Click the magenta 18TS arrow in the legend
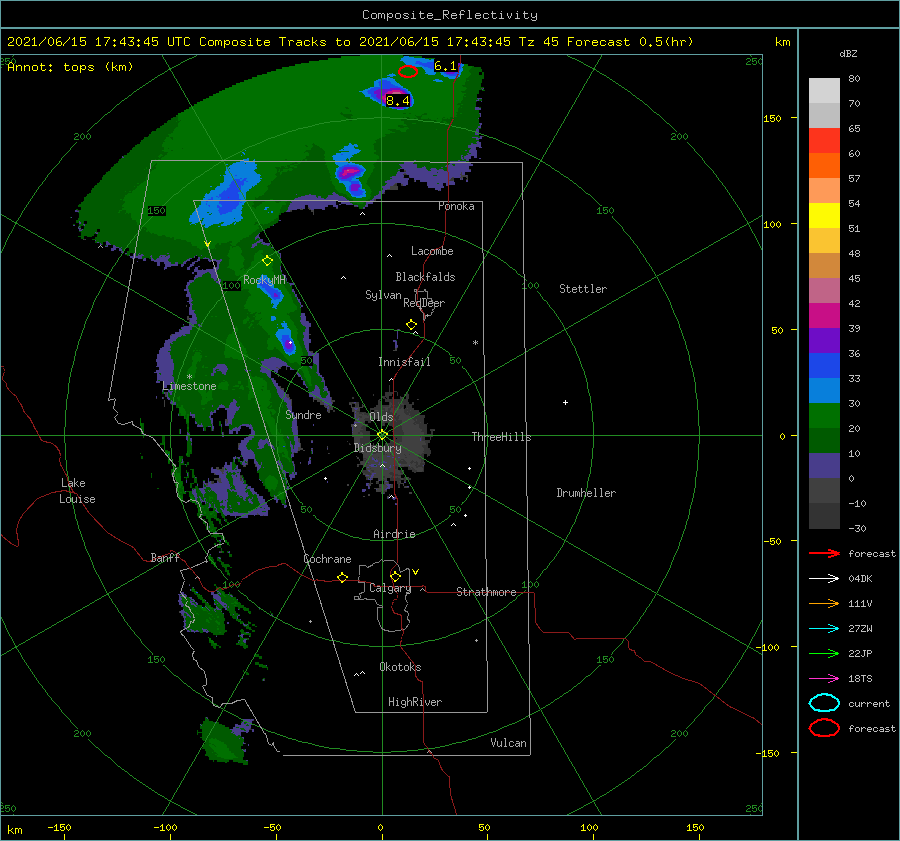This screenshot has height=841, width=900. click(x=824, y=679)
